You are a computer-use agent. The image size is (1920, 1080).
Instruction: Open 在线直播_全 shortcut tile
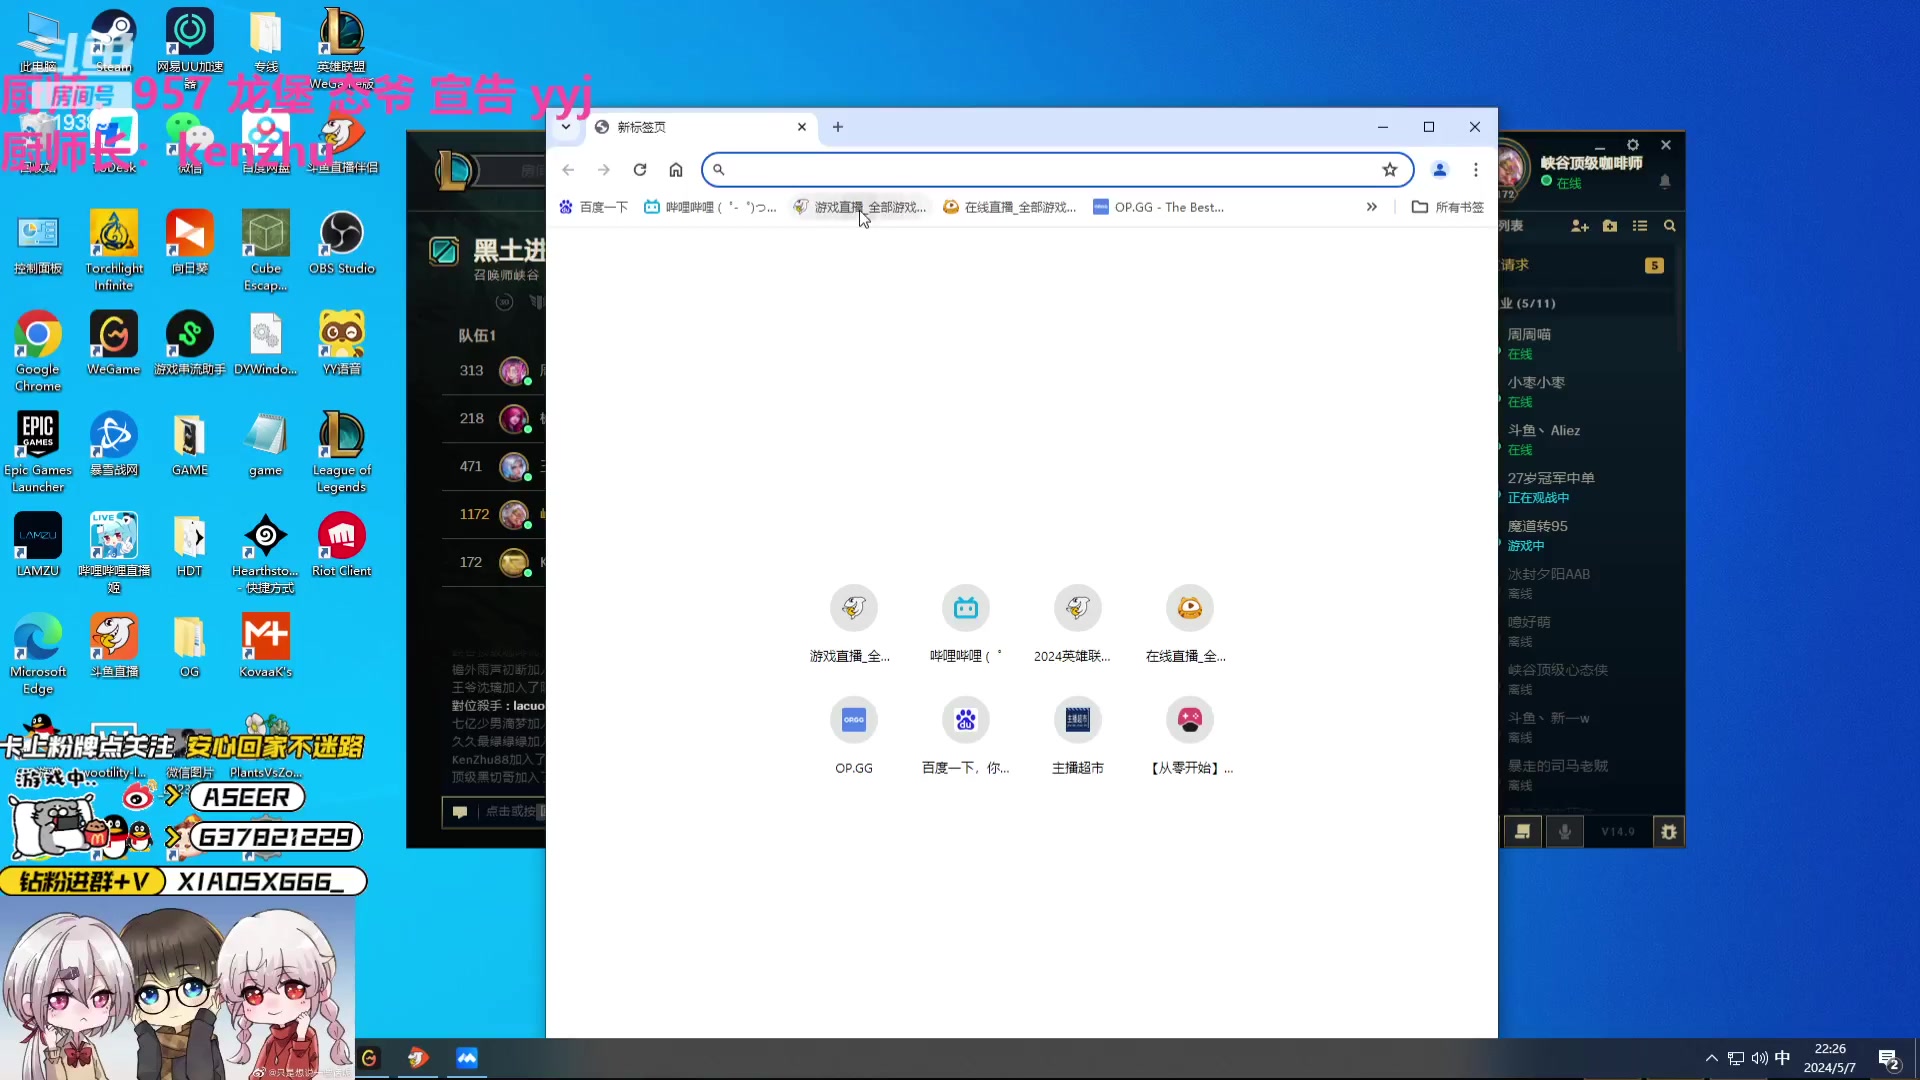[1189, 624]
